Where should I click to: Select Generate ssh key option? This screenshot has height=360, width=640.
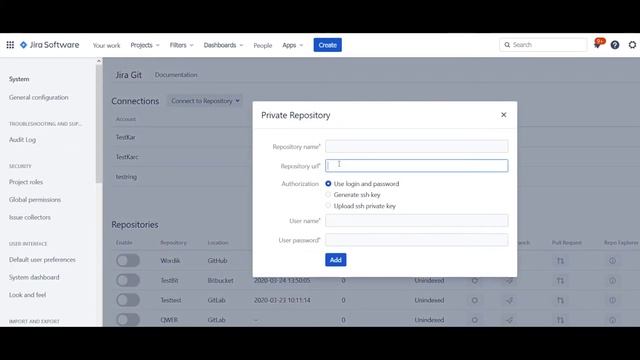328,195
